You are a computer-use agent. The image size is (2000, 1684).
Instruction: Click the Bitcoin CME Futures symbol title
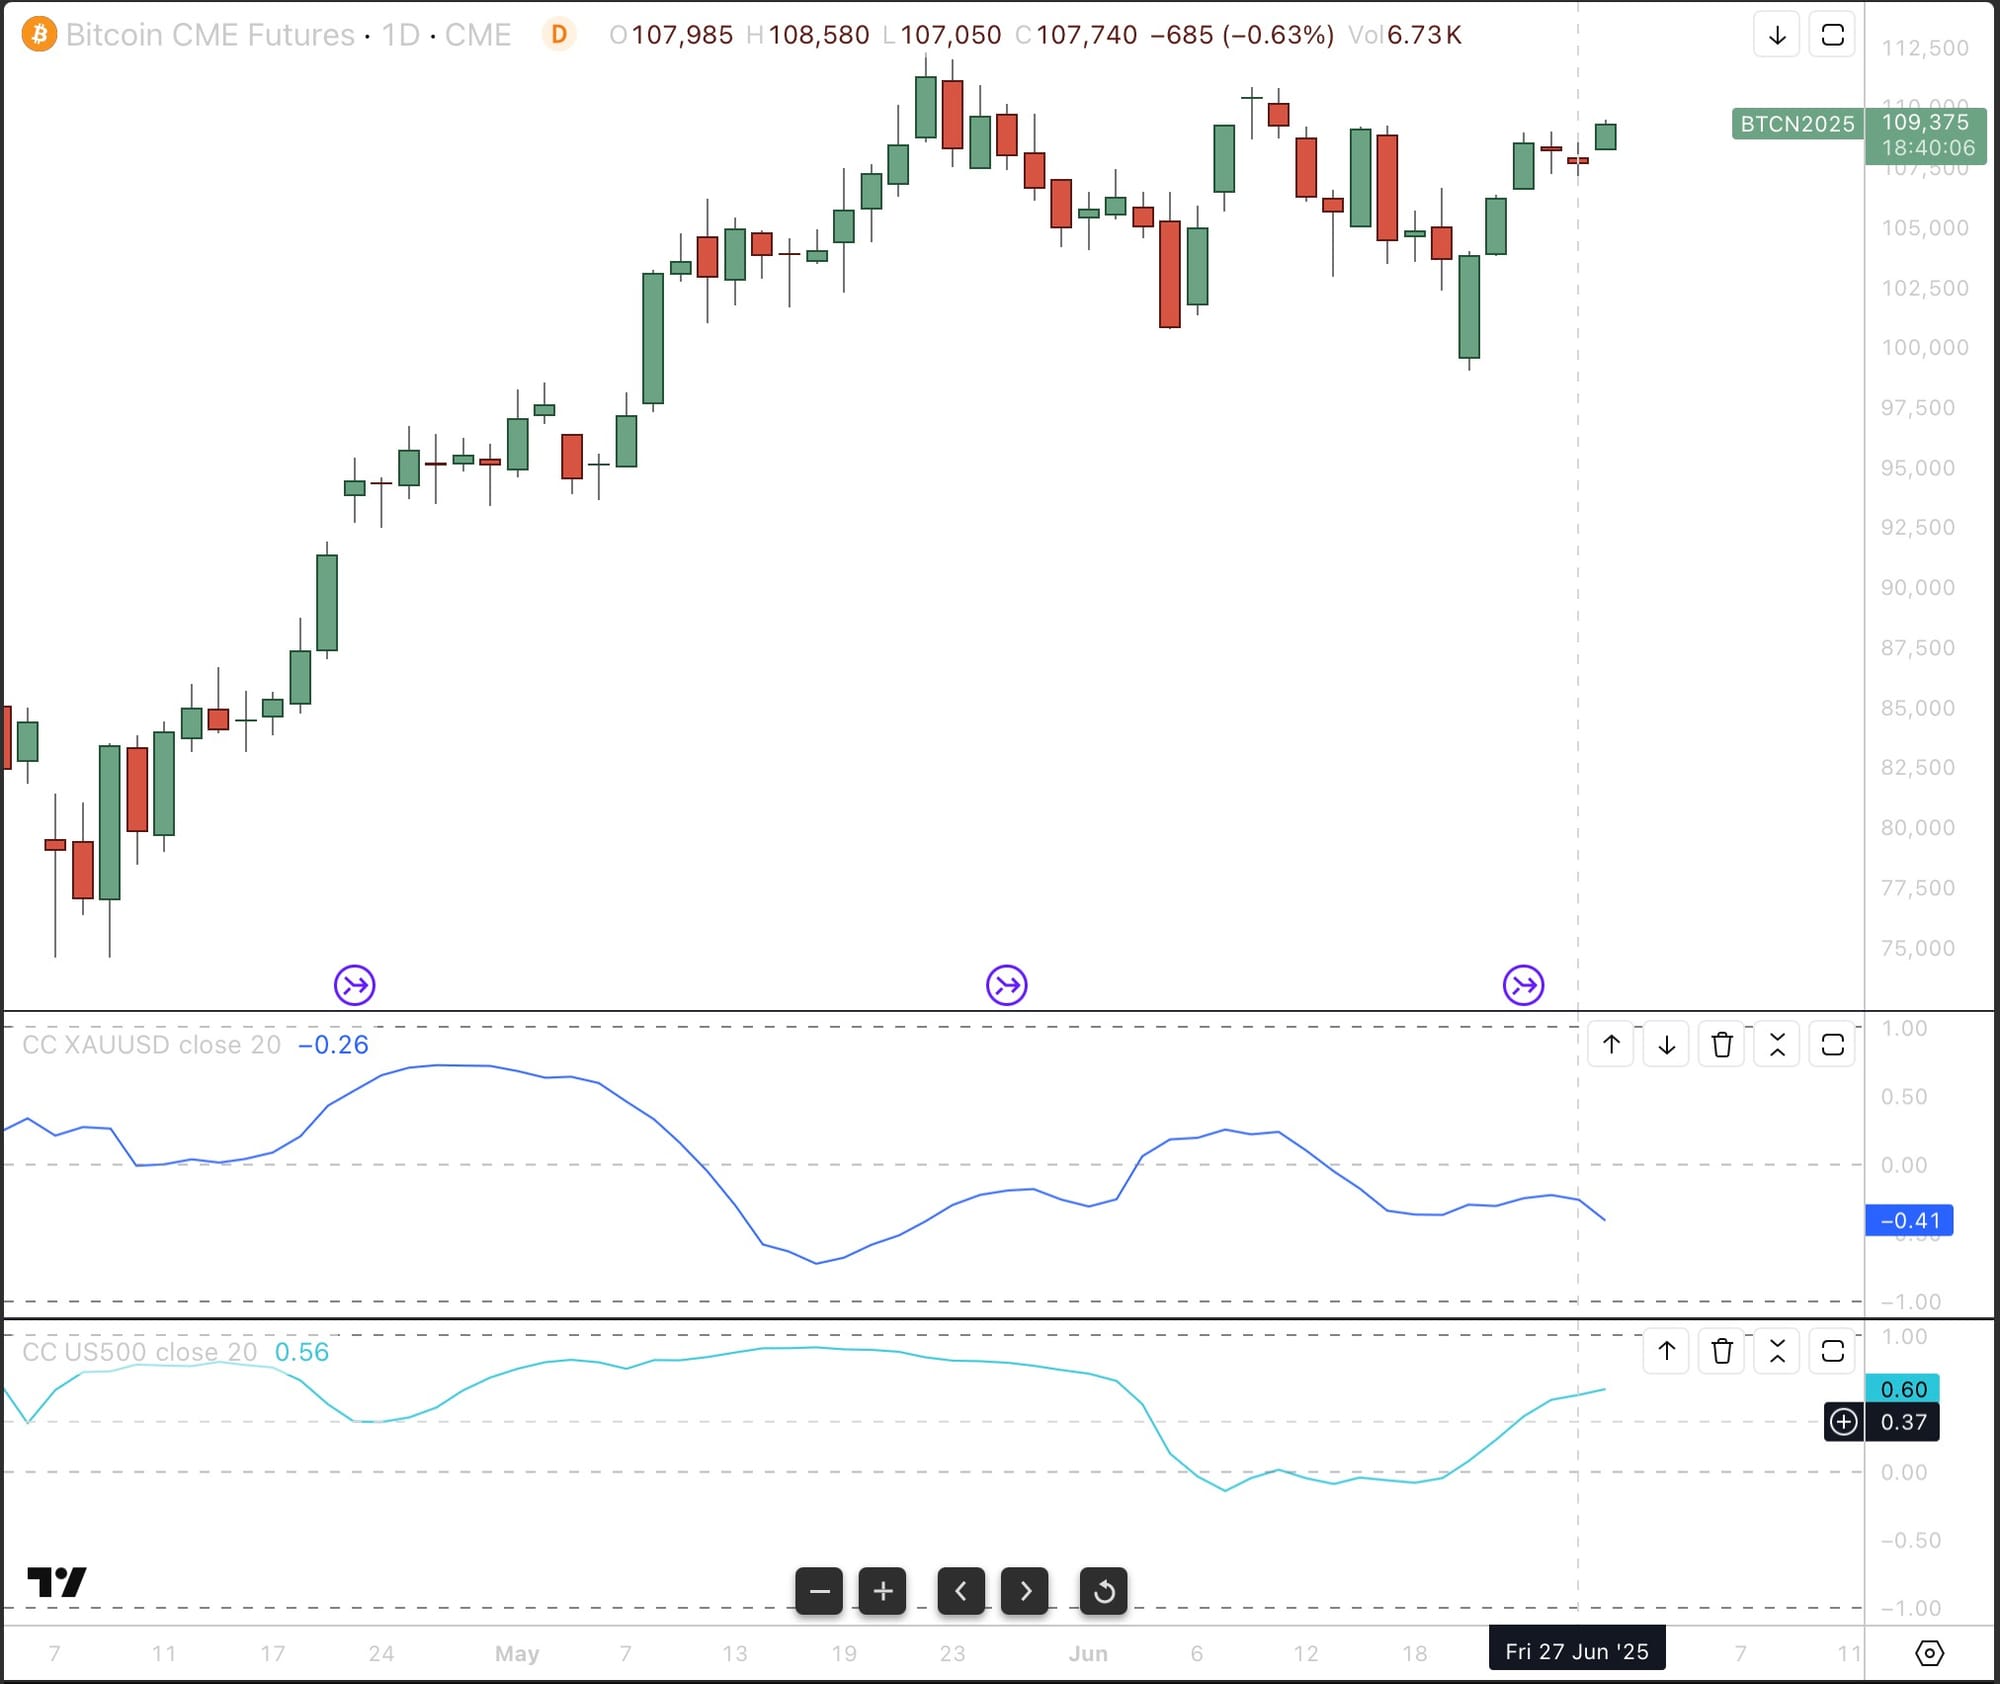[x=210, y=35]
